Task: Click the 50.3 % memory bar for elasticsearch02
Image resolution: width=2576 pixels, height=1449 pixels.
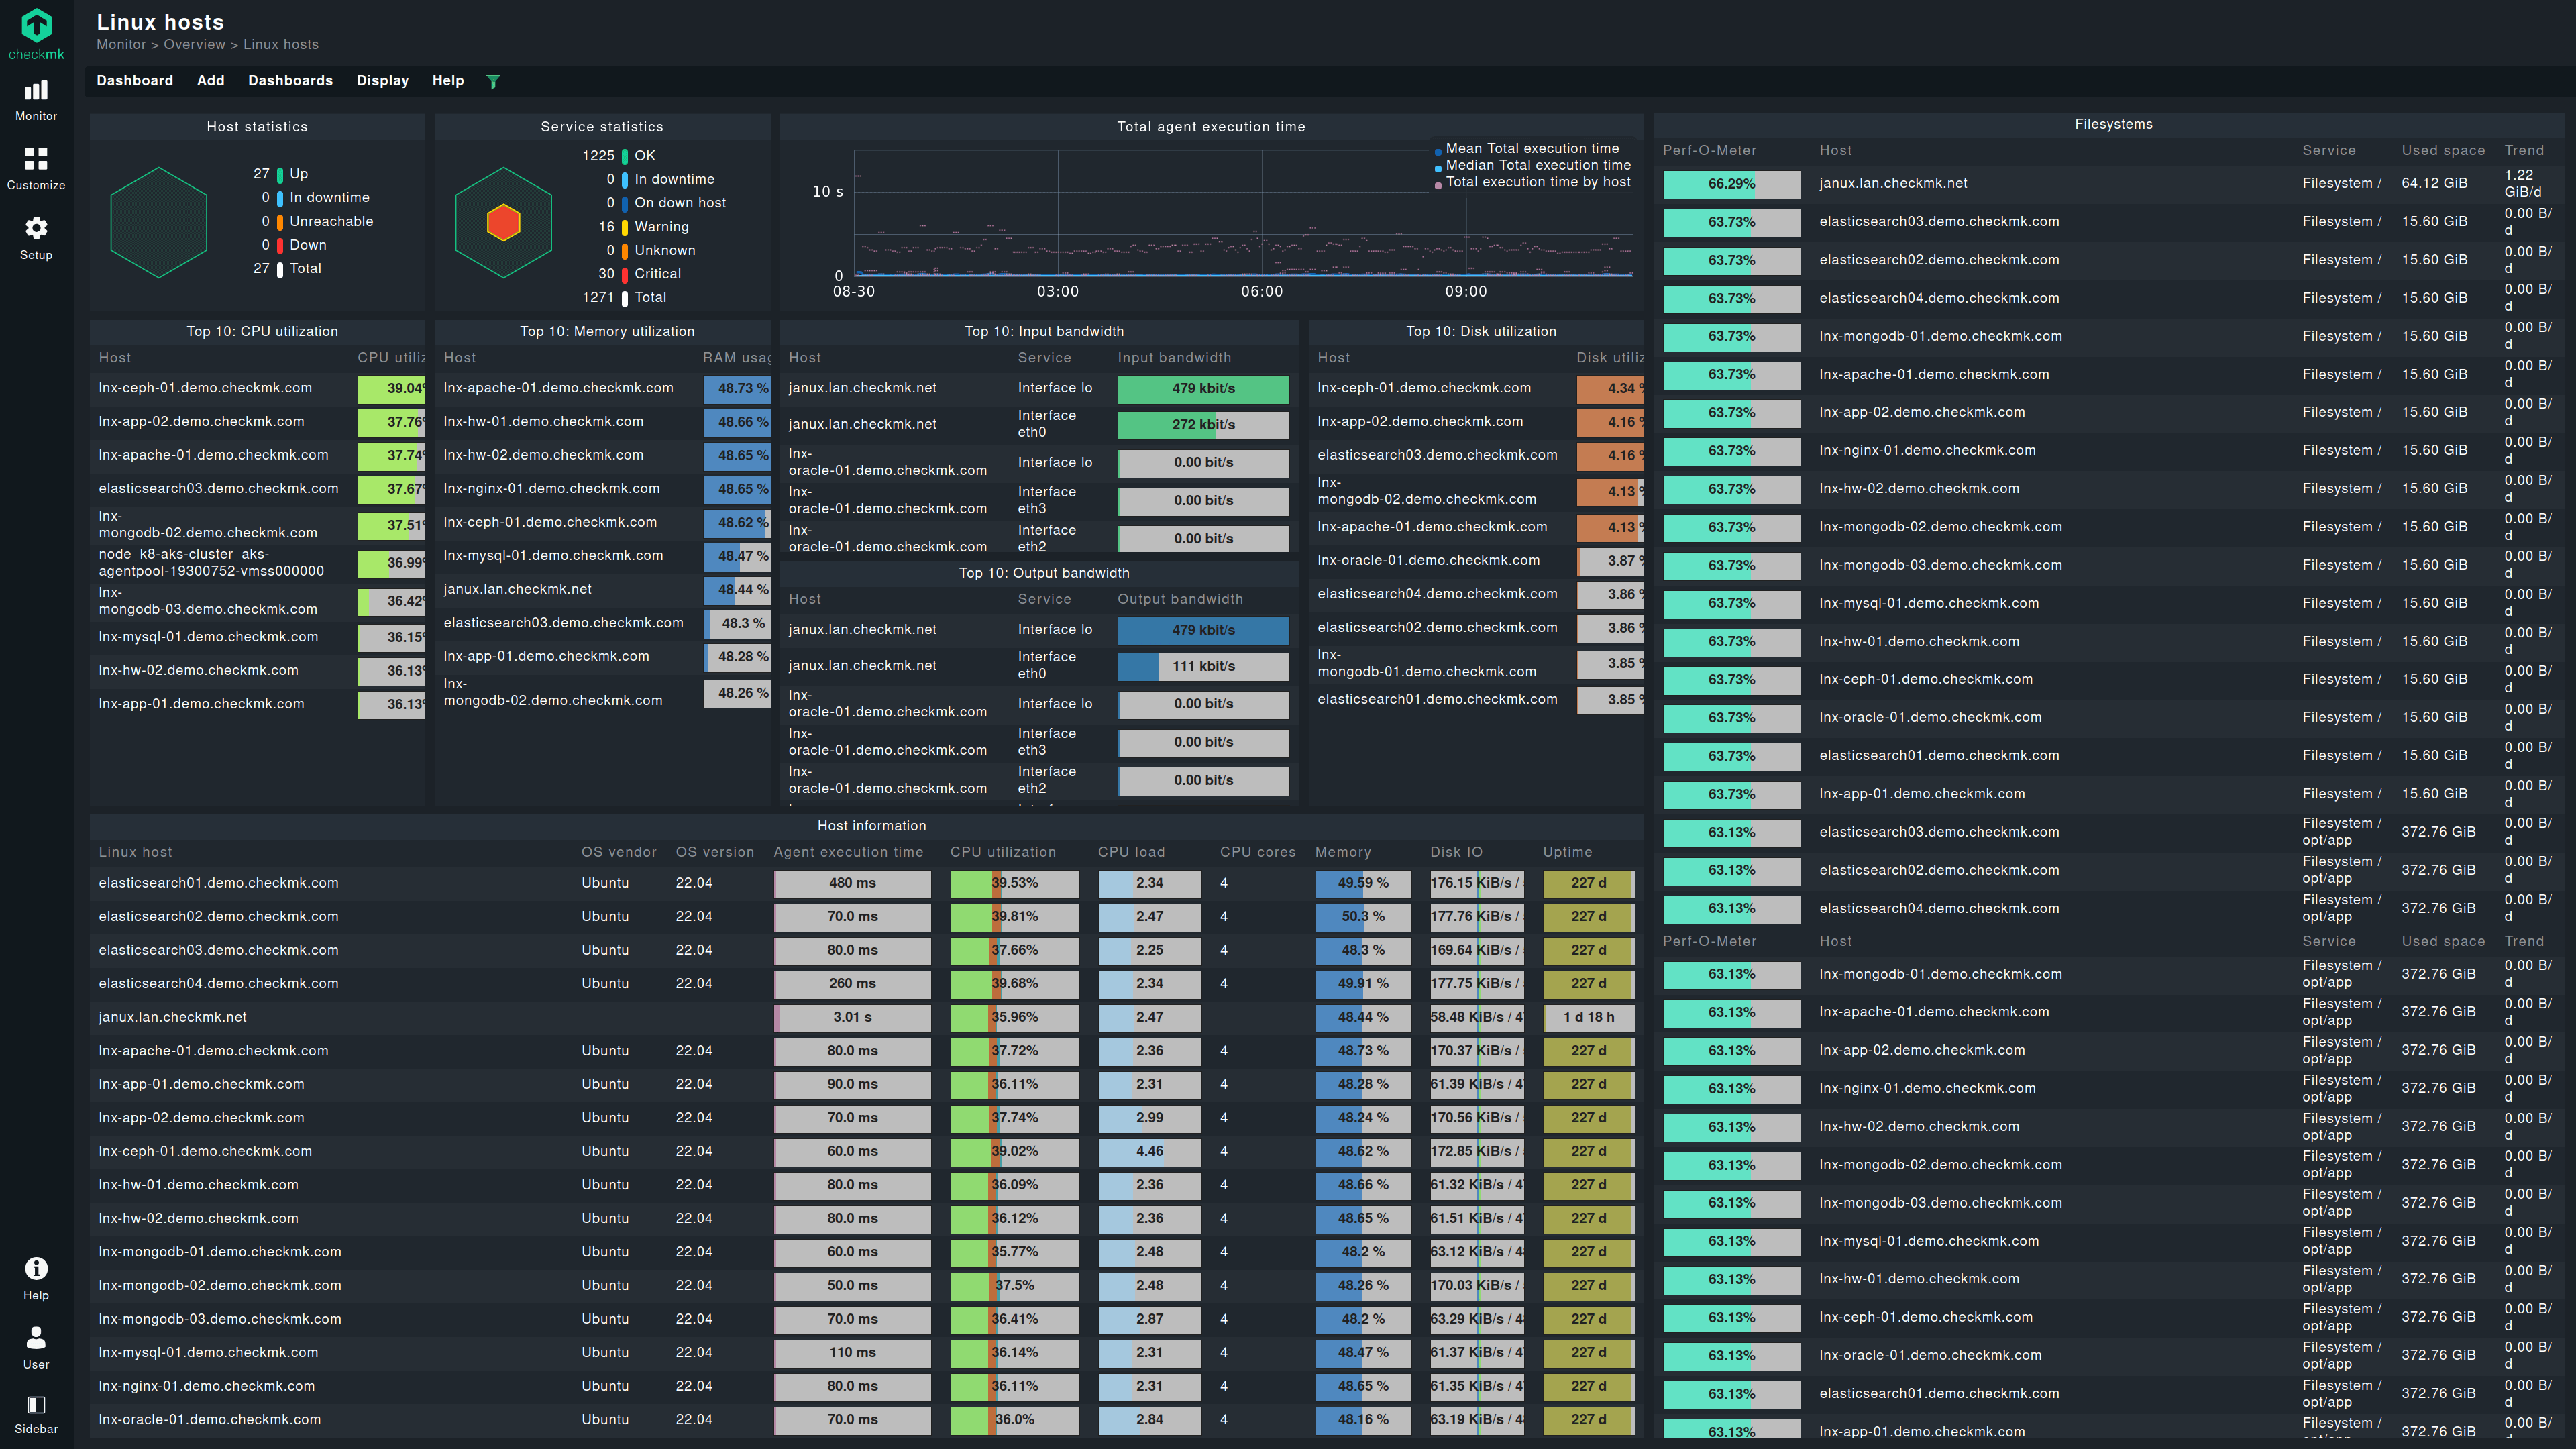Action: click(x=1362, y=916)
